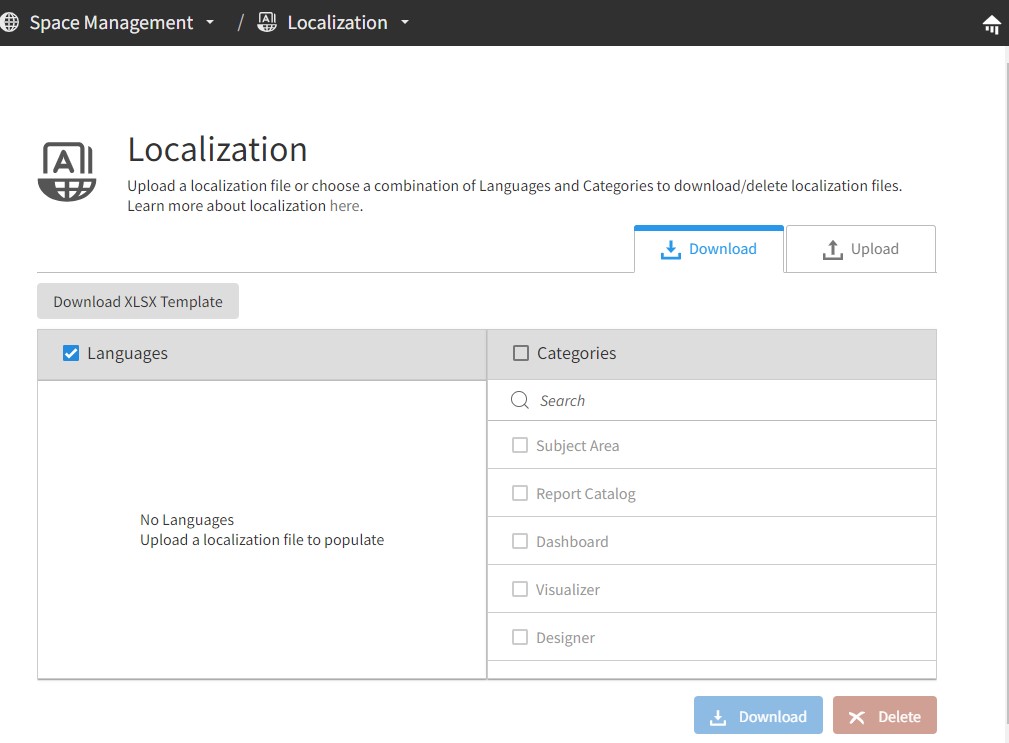The width and height of the screenshot is (1009, 743).
Task: Select the Download tab
Action: coord(709,249)
